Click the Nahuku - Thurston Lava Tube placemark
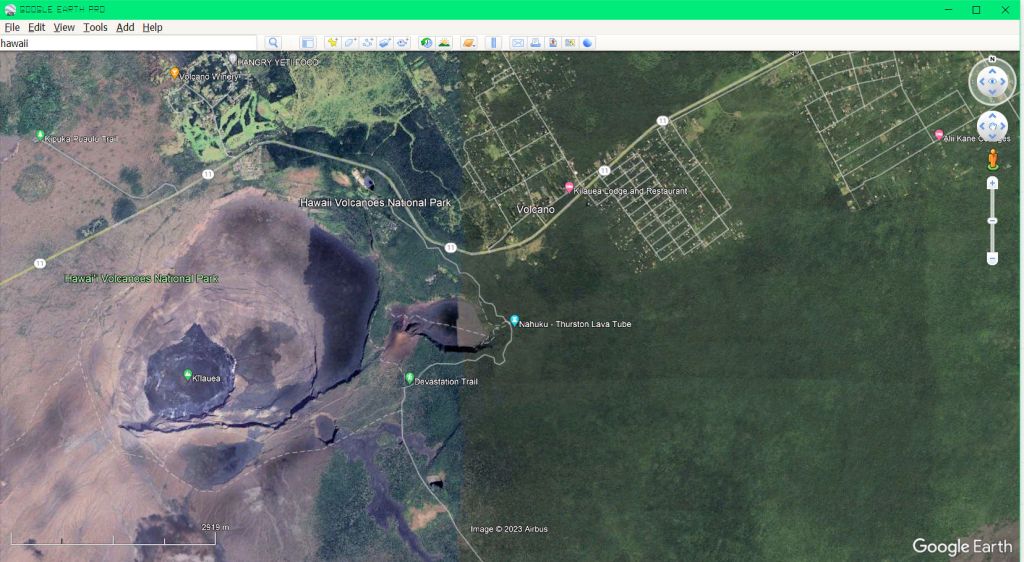Viewport: 1024px width, 562px height. [514, 321]
